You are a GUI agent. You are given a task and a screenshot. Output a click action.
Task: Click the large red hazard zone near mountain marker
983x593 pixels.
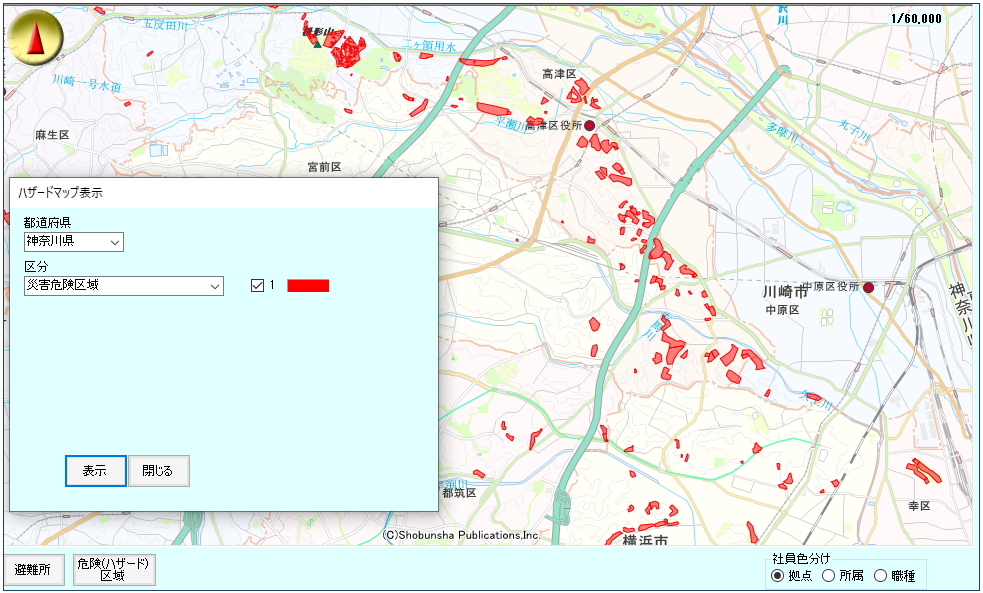pos(349,52)
